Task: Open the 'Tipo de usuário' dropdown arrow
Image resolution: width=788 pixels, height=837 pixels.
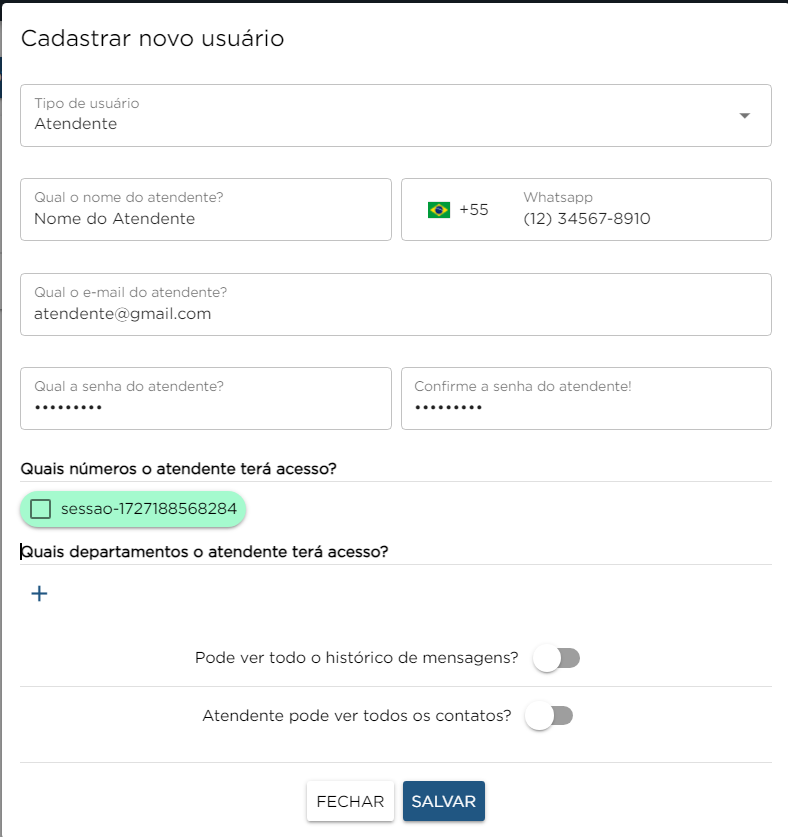Action: [744, 116]
